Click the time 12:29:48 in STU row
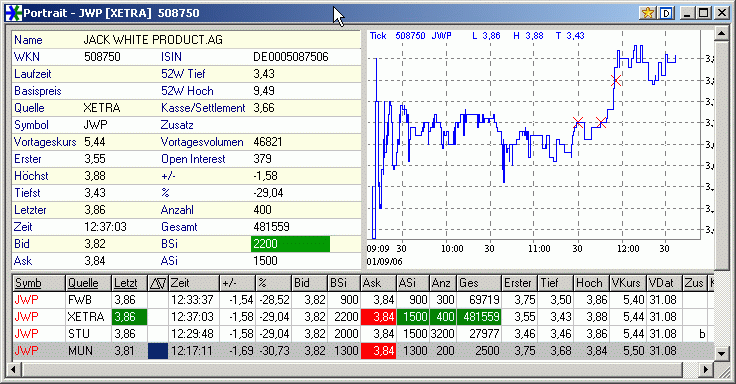736x384 pixels. [192, 334]
